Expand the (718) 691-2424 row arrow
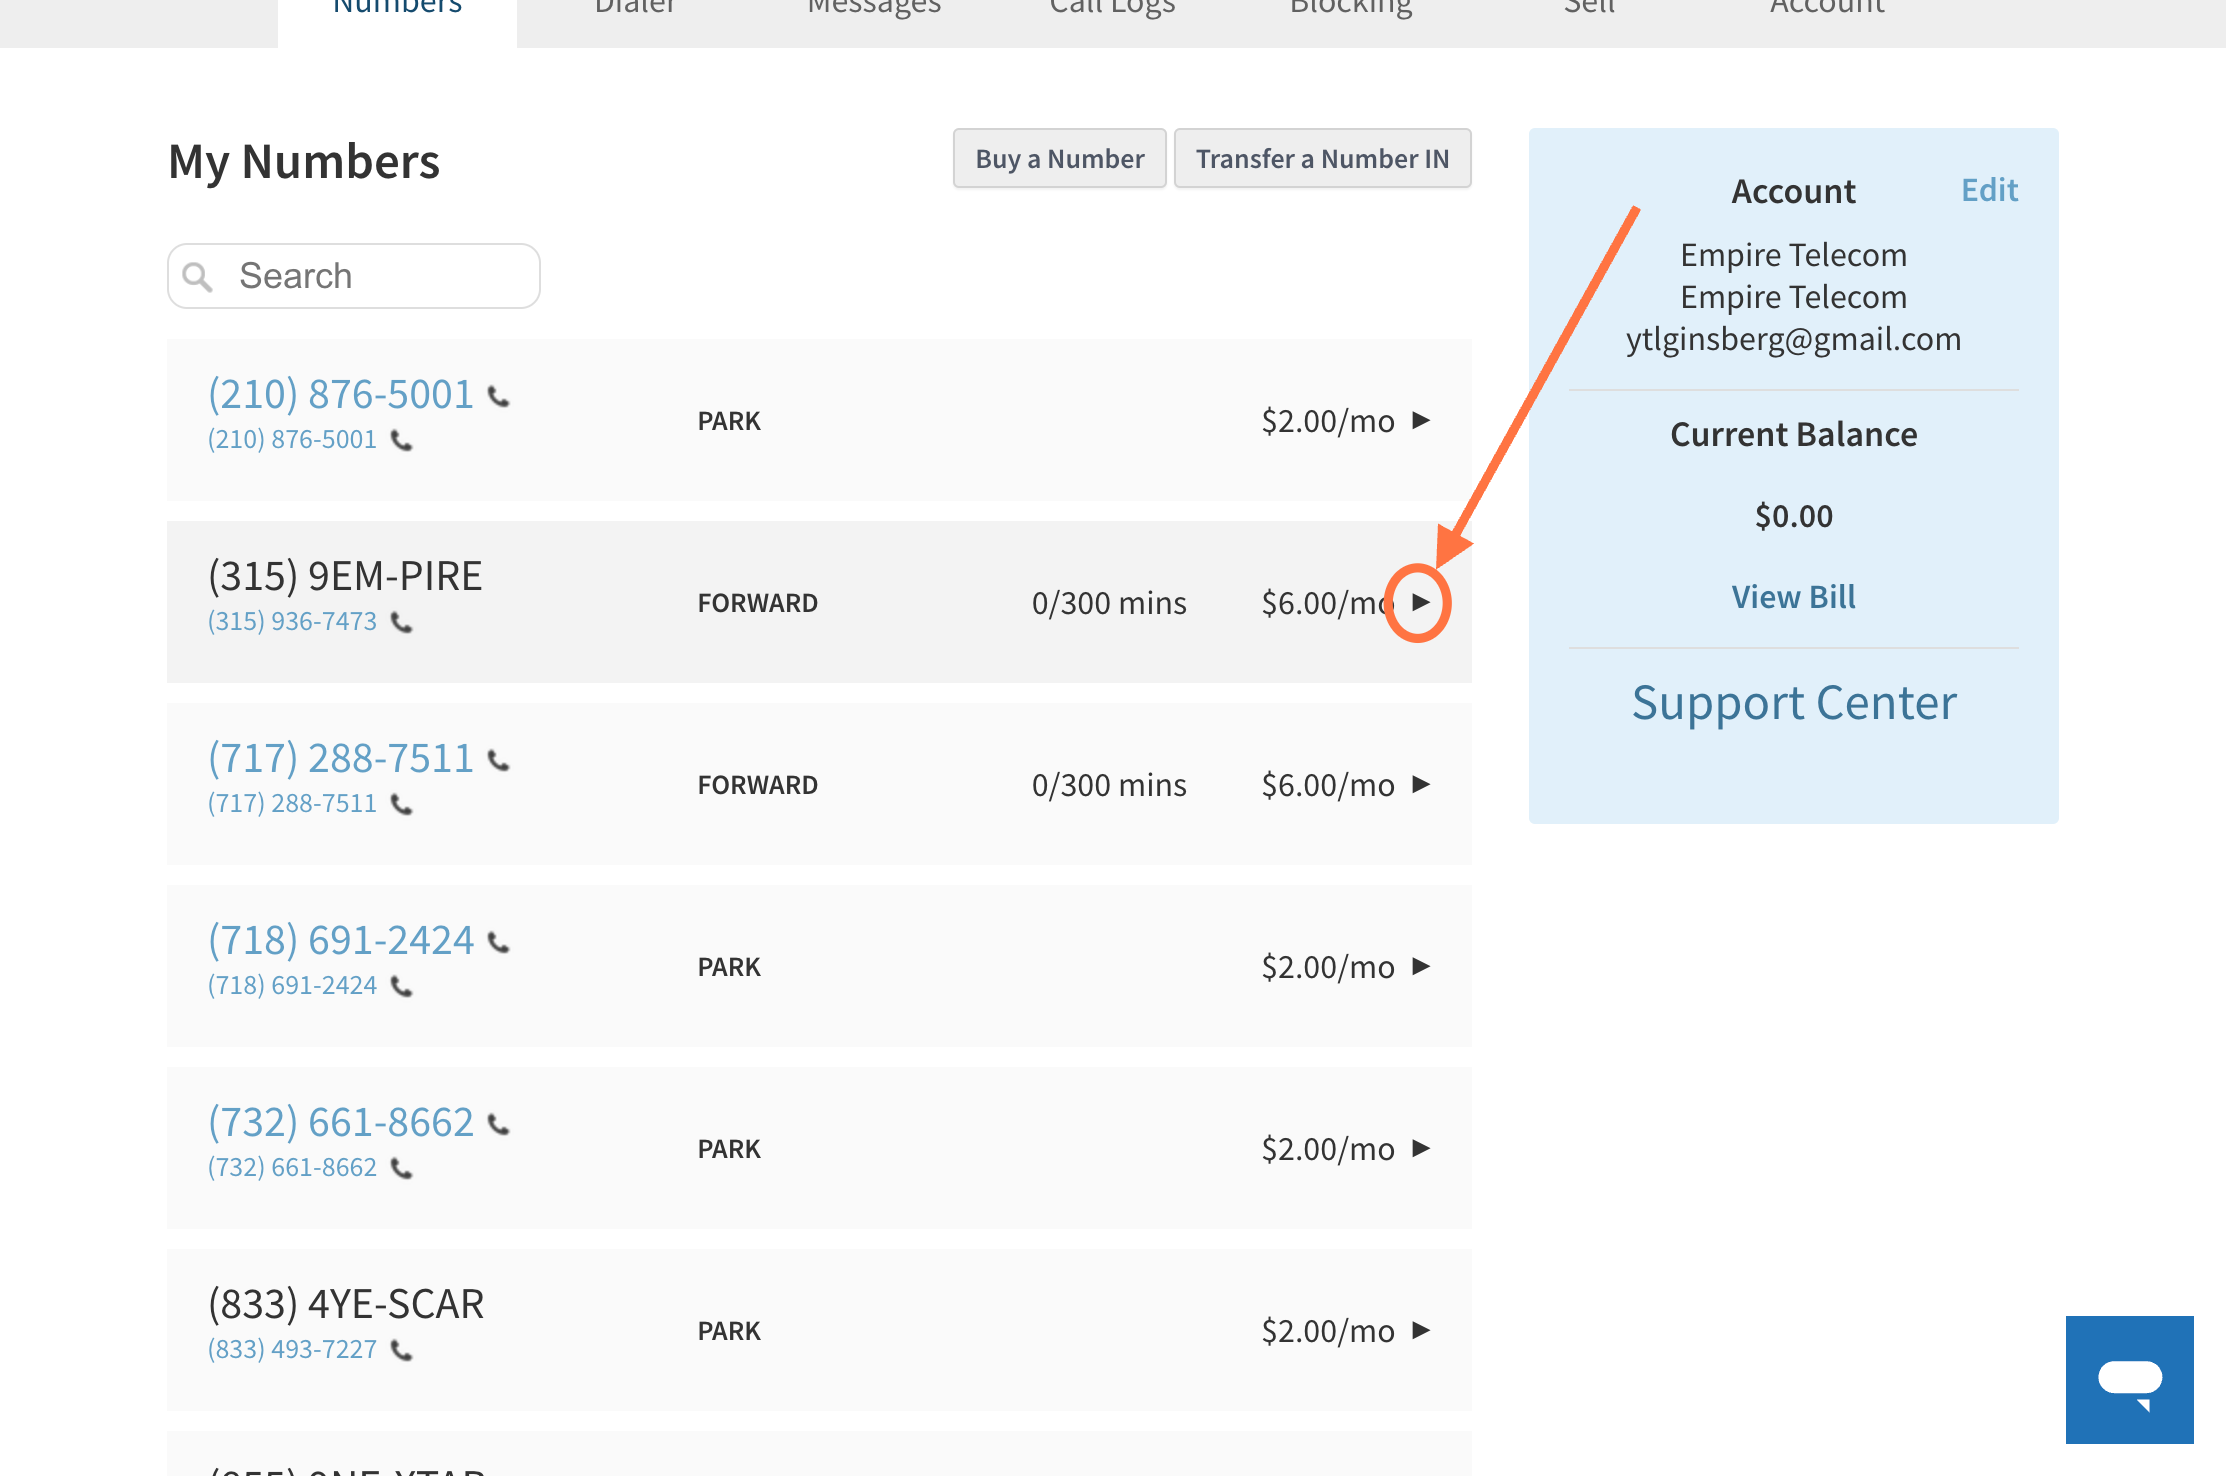2226x1476 pixels. click(1420, 966)
